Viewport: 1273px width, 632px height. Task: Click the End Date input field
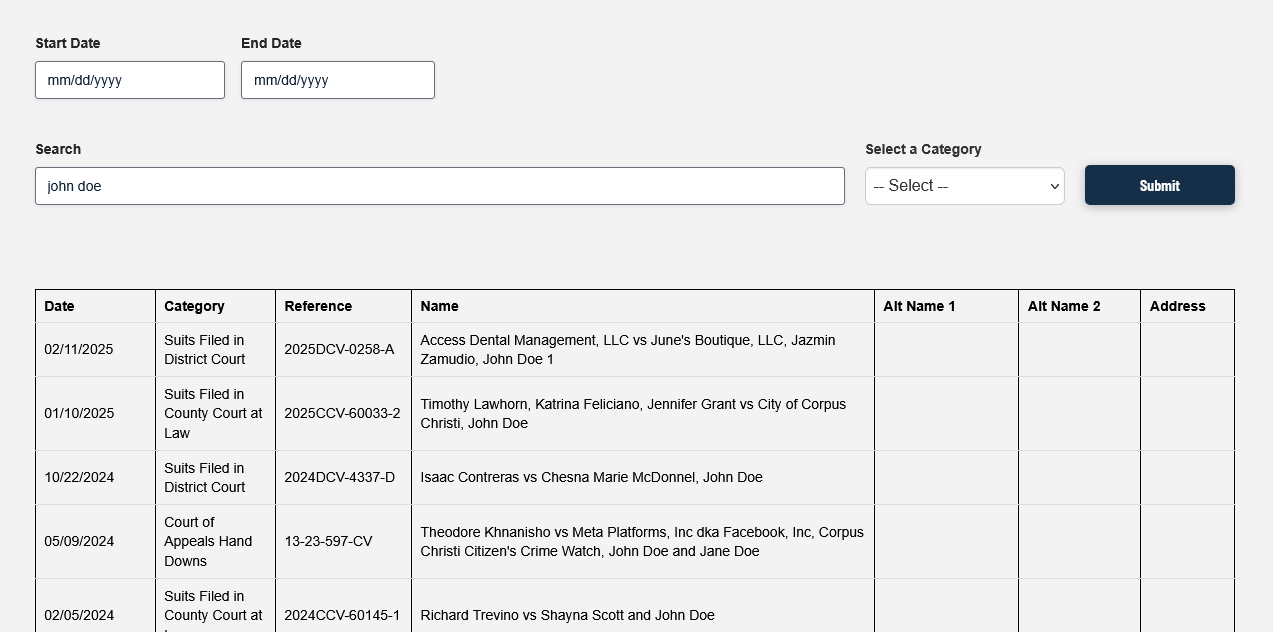click(x=338, y=80)
